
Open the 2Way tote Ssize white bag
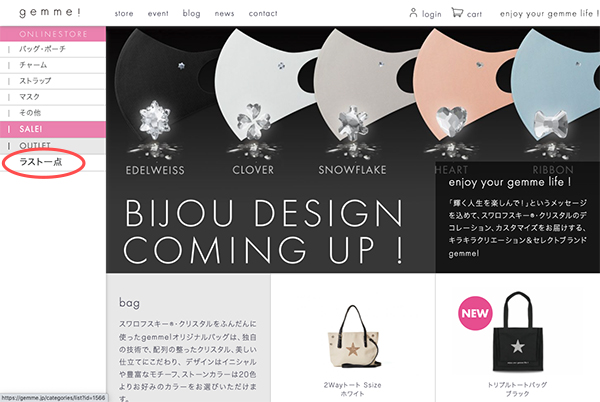tap(352, 336)
